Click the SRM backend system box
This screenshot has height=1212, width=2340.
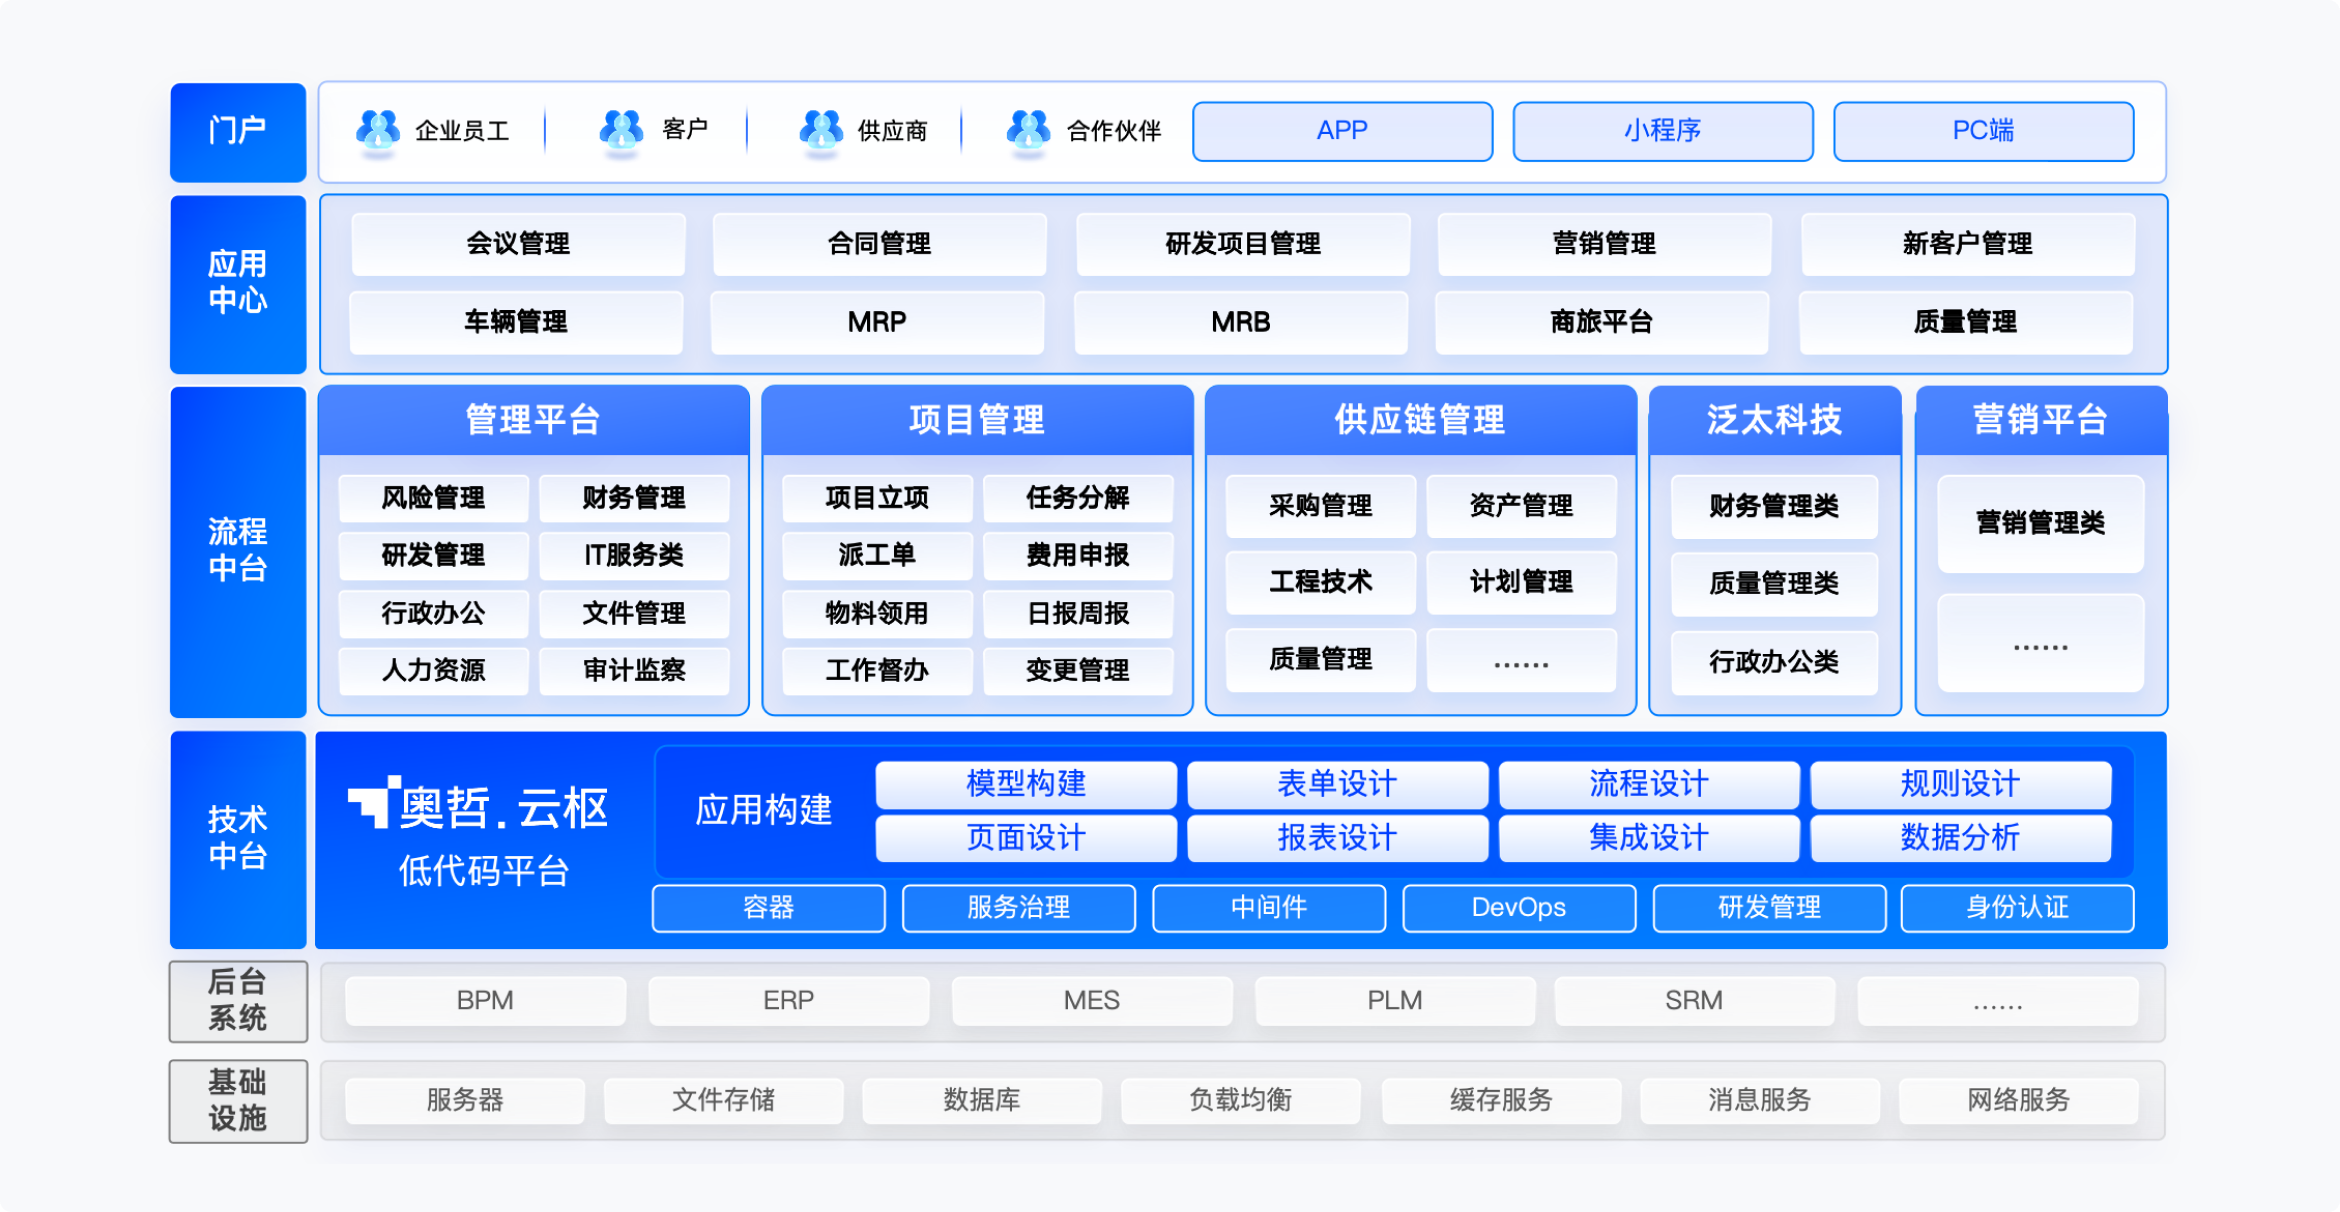[x=1694, y=1001]
